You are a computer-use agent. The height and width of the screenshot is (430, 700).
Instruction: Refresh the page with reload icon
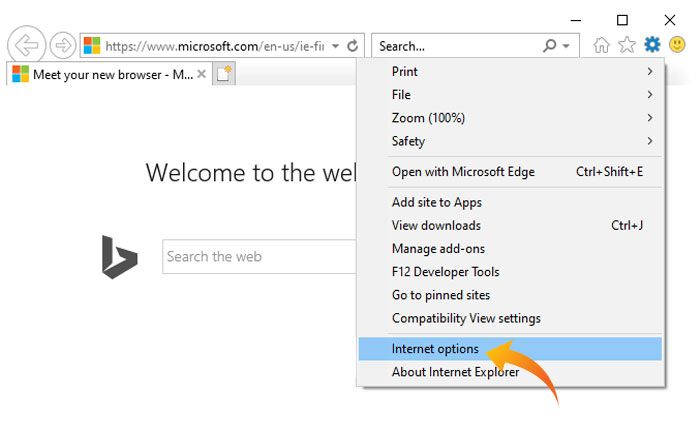(x=353, y=46)
